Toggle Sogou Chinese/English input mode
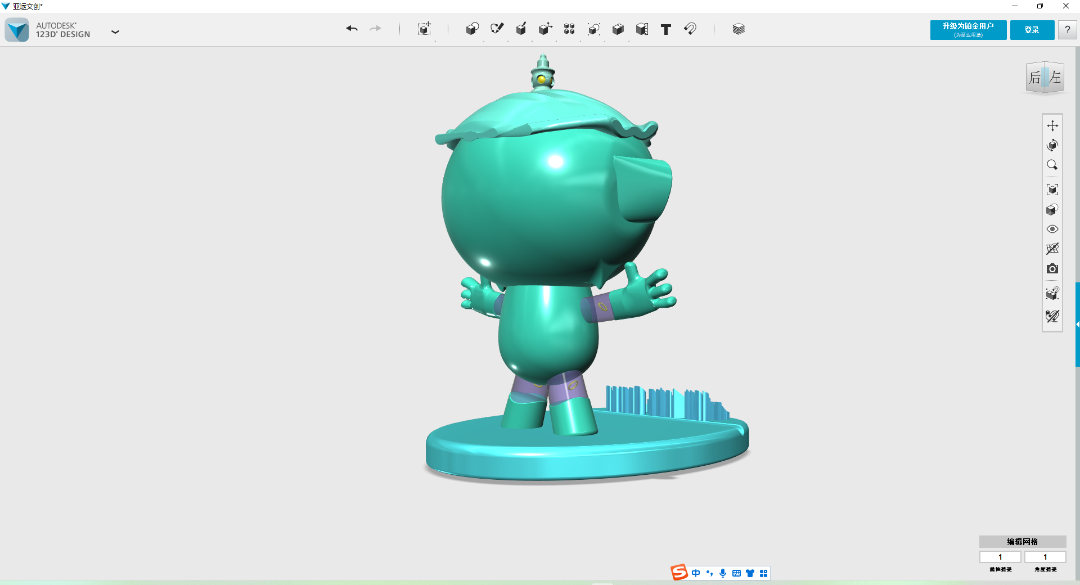 click(x=696, y=573)
